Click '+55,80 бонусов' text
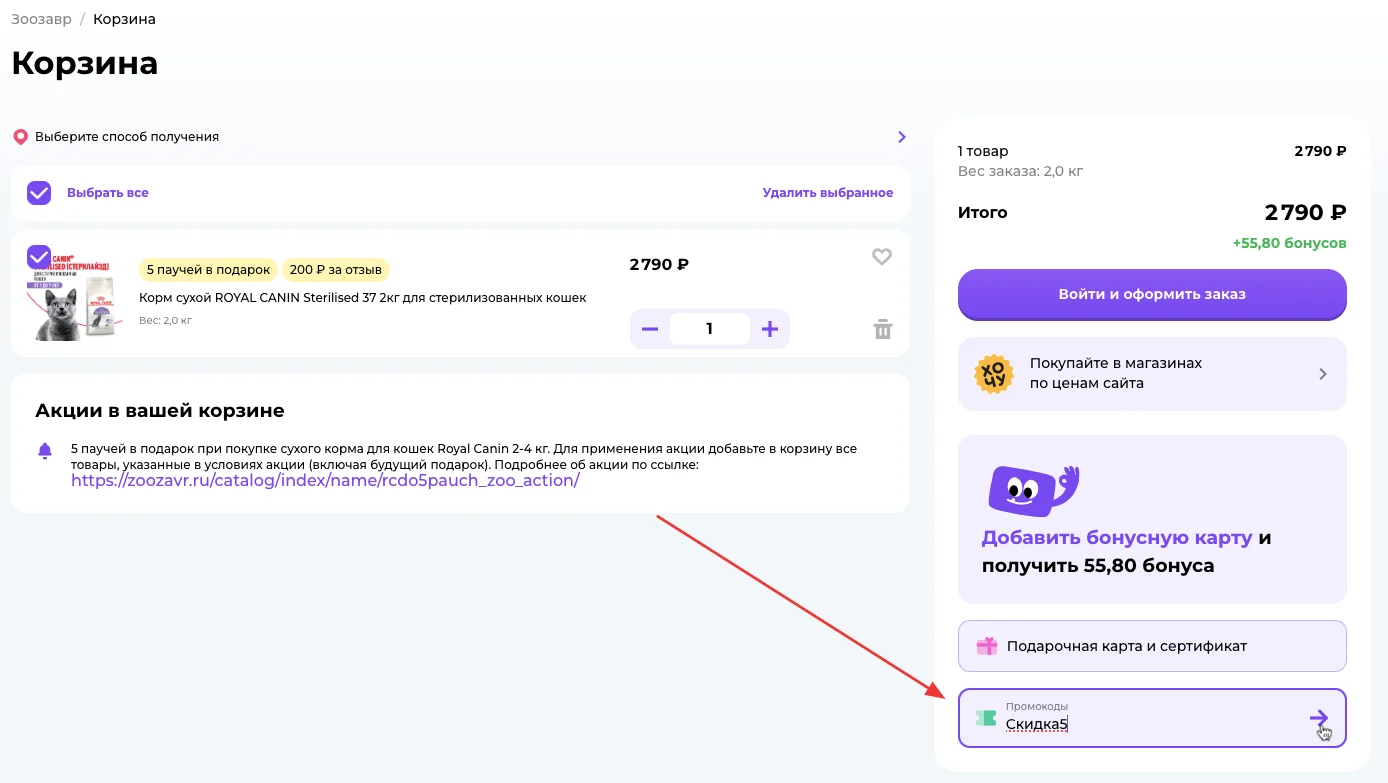This screenshot has width=1388, height=783. 1289,243
